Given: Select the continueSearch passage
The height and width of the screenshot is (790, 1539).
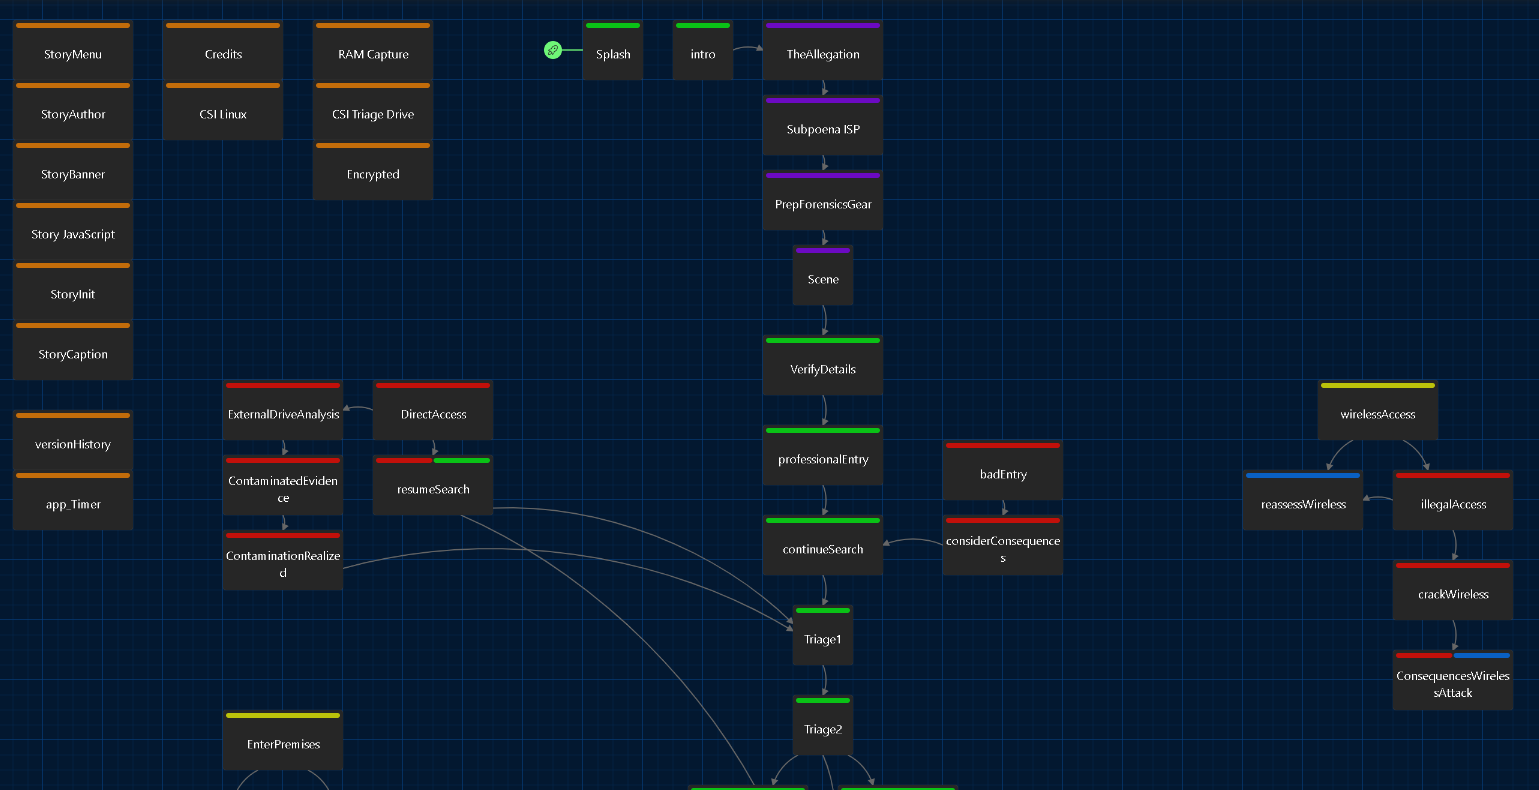Looking at the screenshot, I should point(823,545).
